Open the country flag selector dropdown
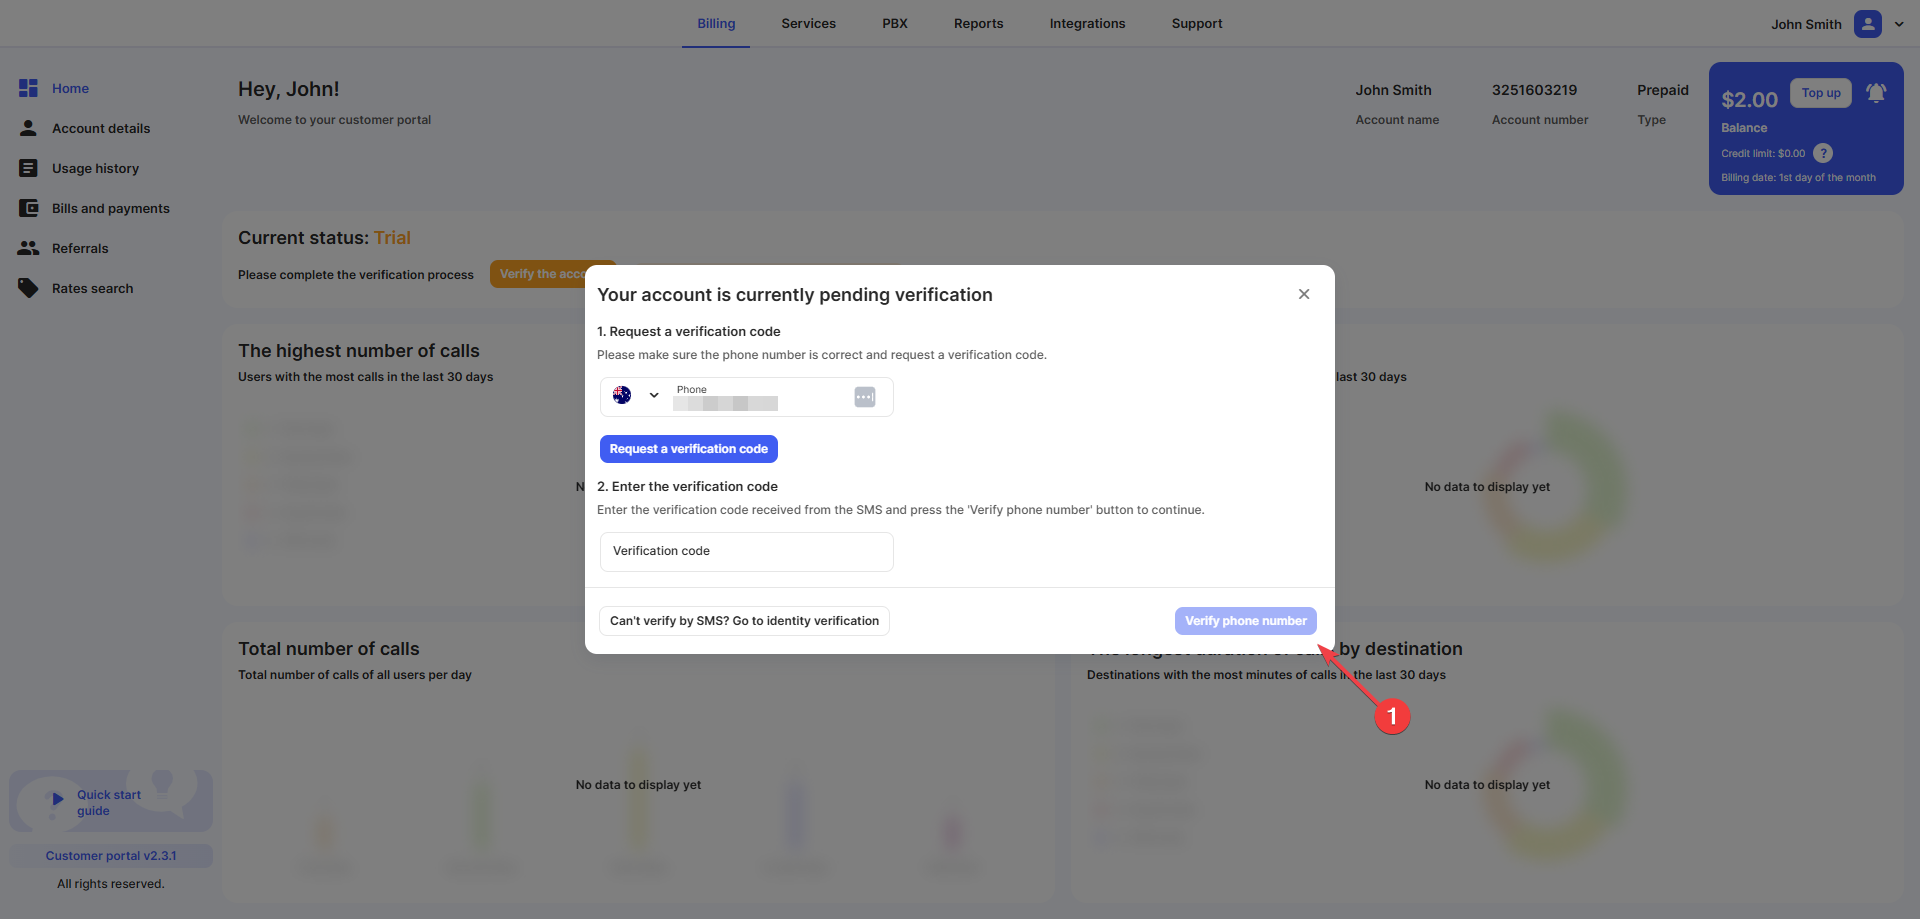1920x919 pixels. [636, 396]
